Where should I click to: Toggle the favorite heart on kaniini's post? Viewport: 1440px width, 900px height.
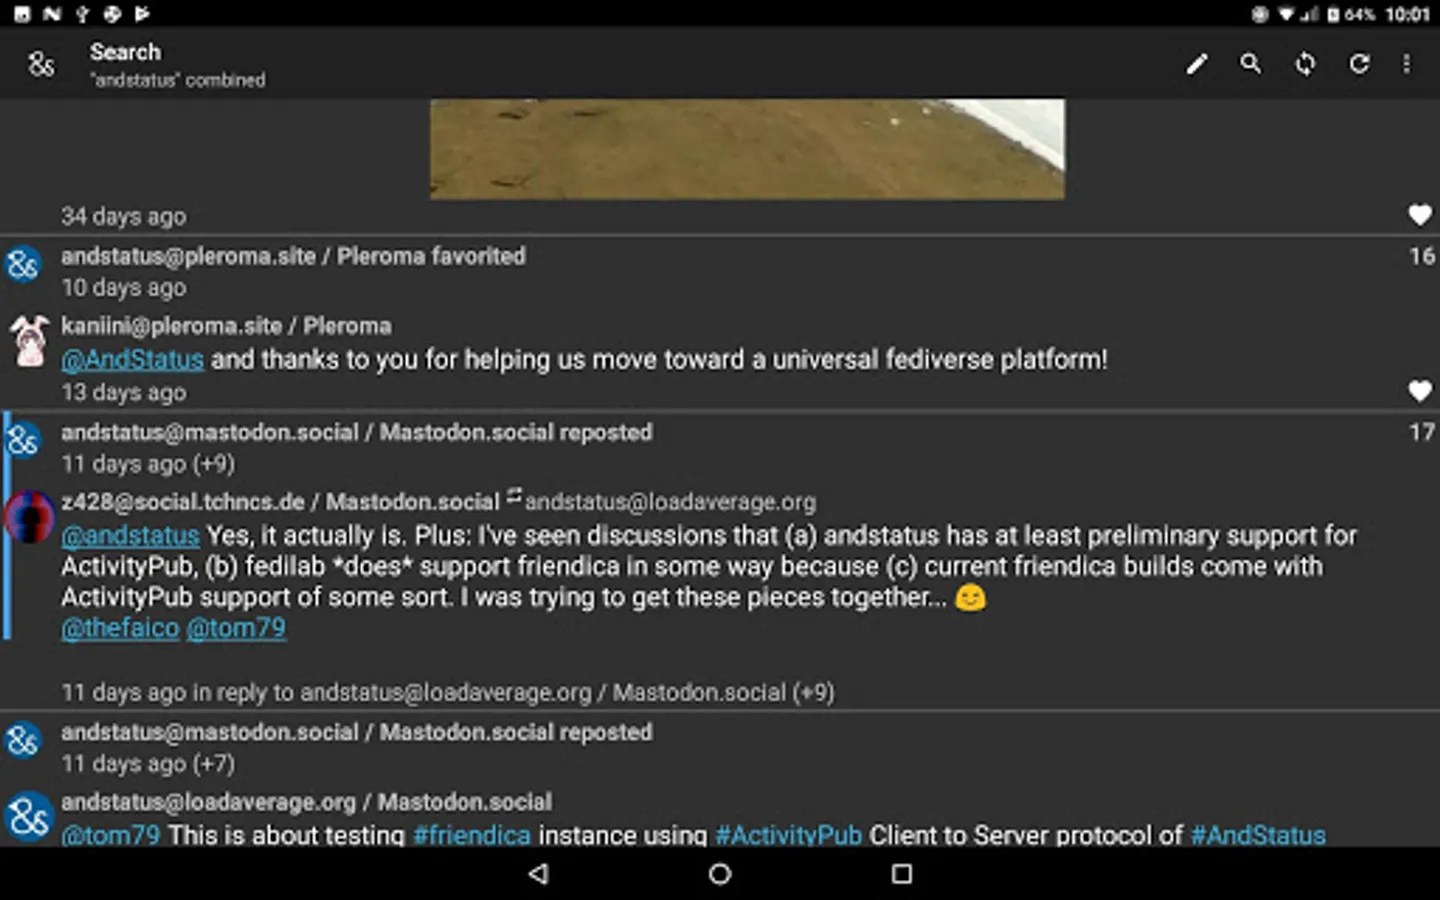click(1419, 391)
